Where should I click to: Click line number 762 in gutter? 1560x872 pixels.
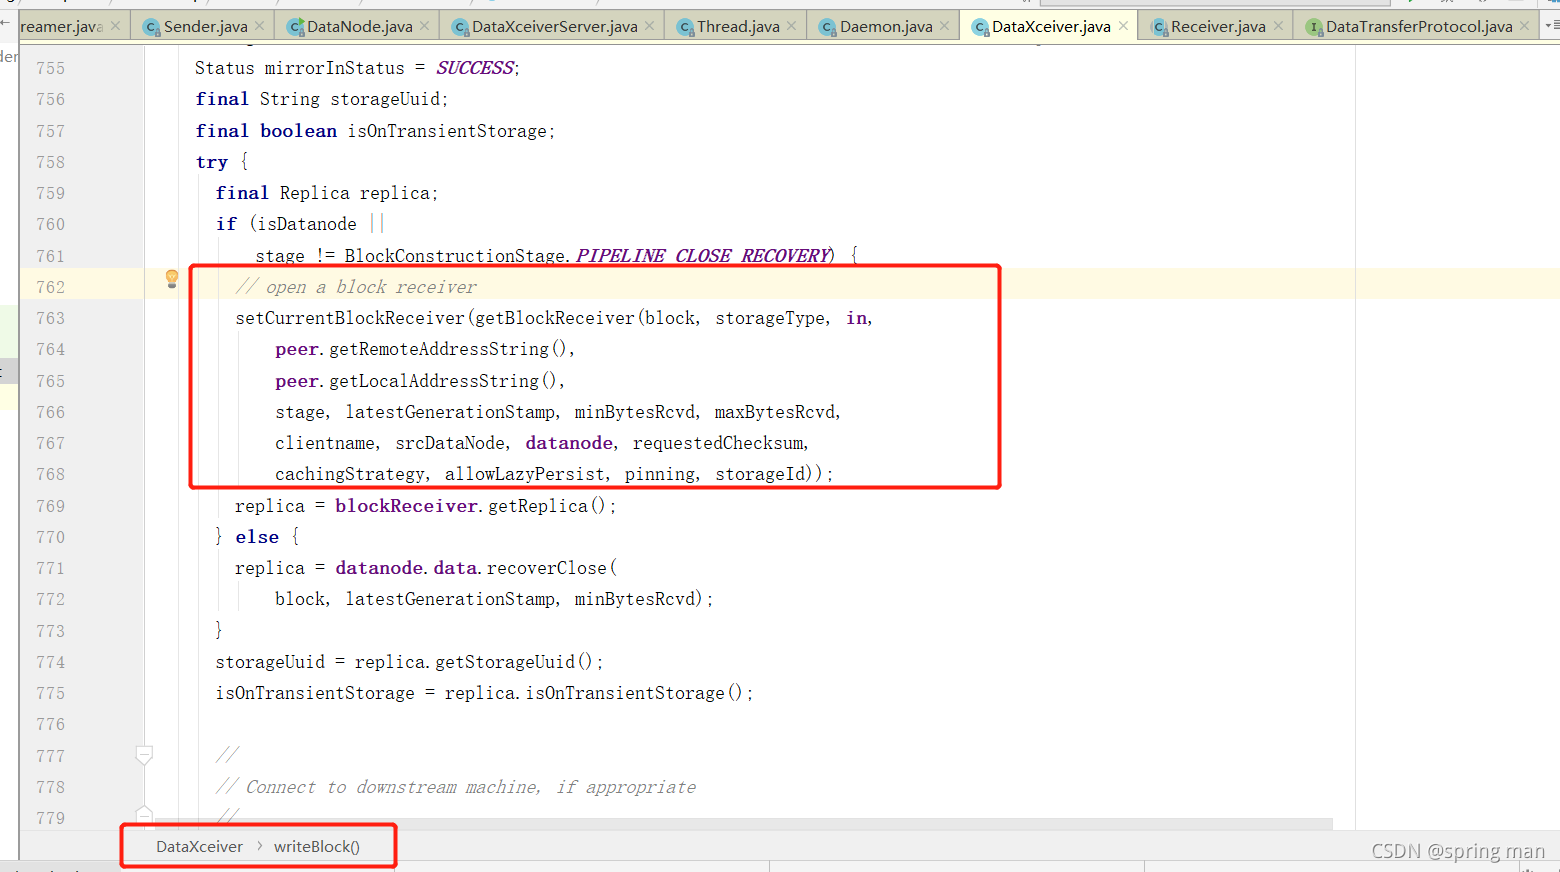[x=50, y=287]
